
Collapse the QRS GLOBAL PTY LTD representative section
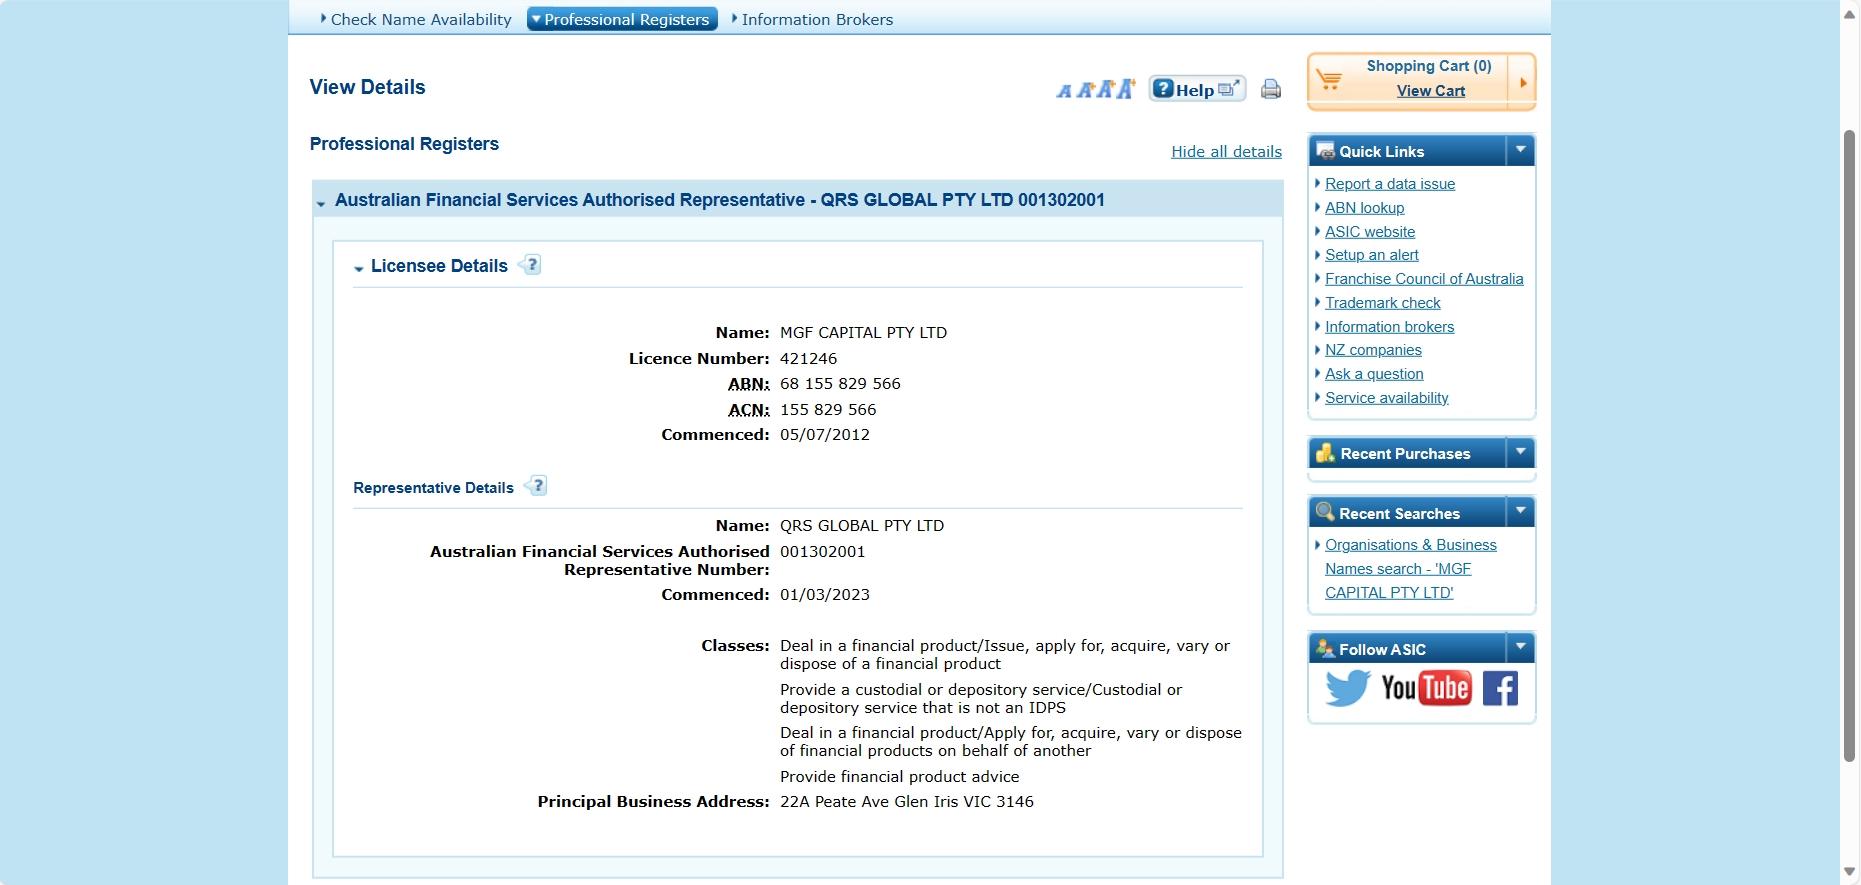321,203
